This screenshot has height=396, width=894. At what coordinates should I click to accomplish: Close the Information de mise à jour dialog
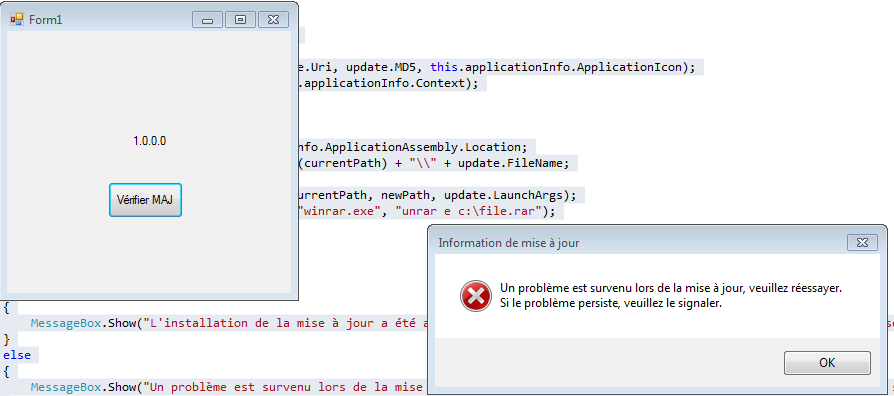click(862, 242)
